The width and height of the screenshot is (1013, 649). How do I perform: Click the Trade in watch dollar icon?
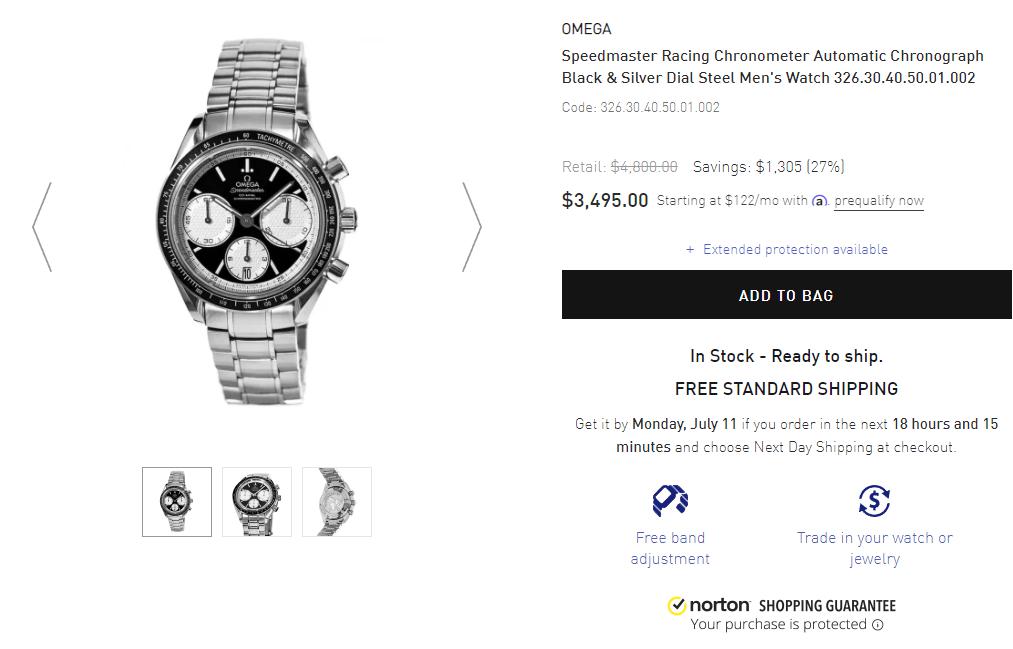tap(874, 499)
